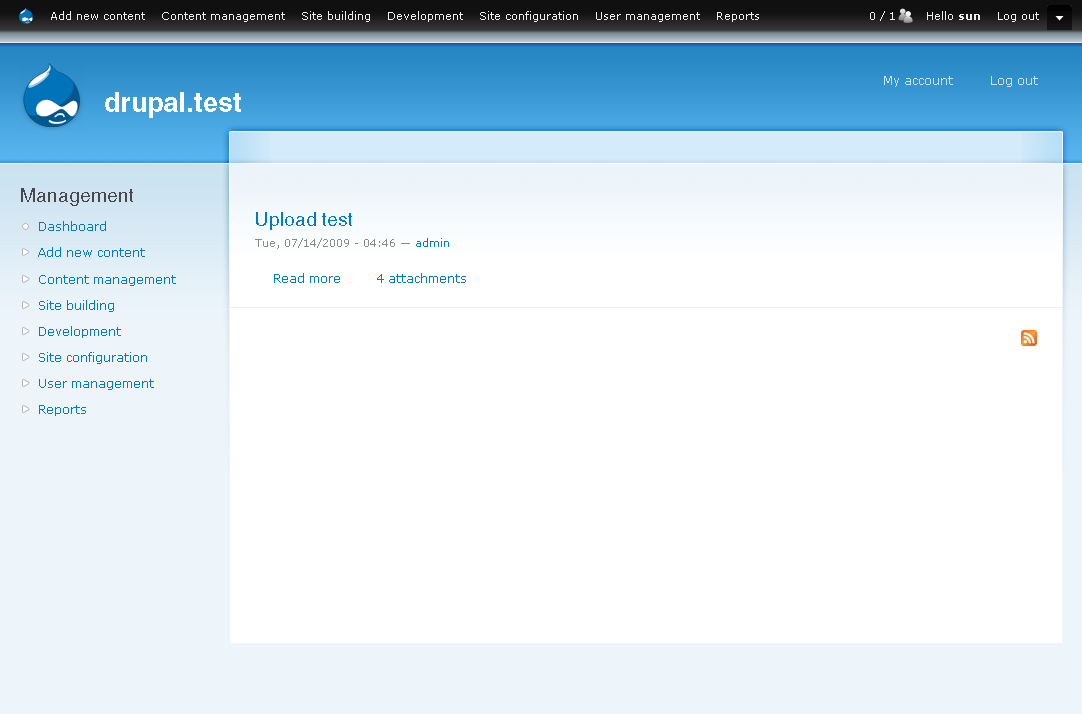Open Development from the top toolbar
Image resolution: width=1082 pixels, height=714 pixels.
(424, 16)
